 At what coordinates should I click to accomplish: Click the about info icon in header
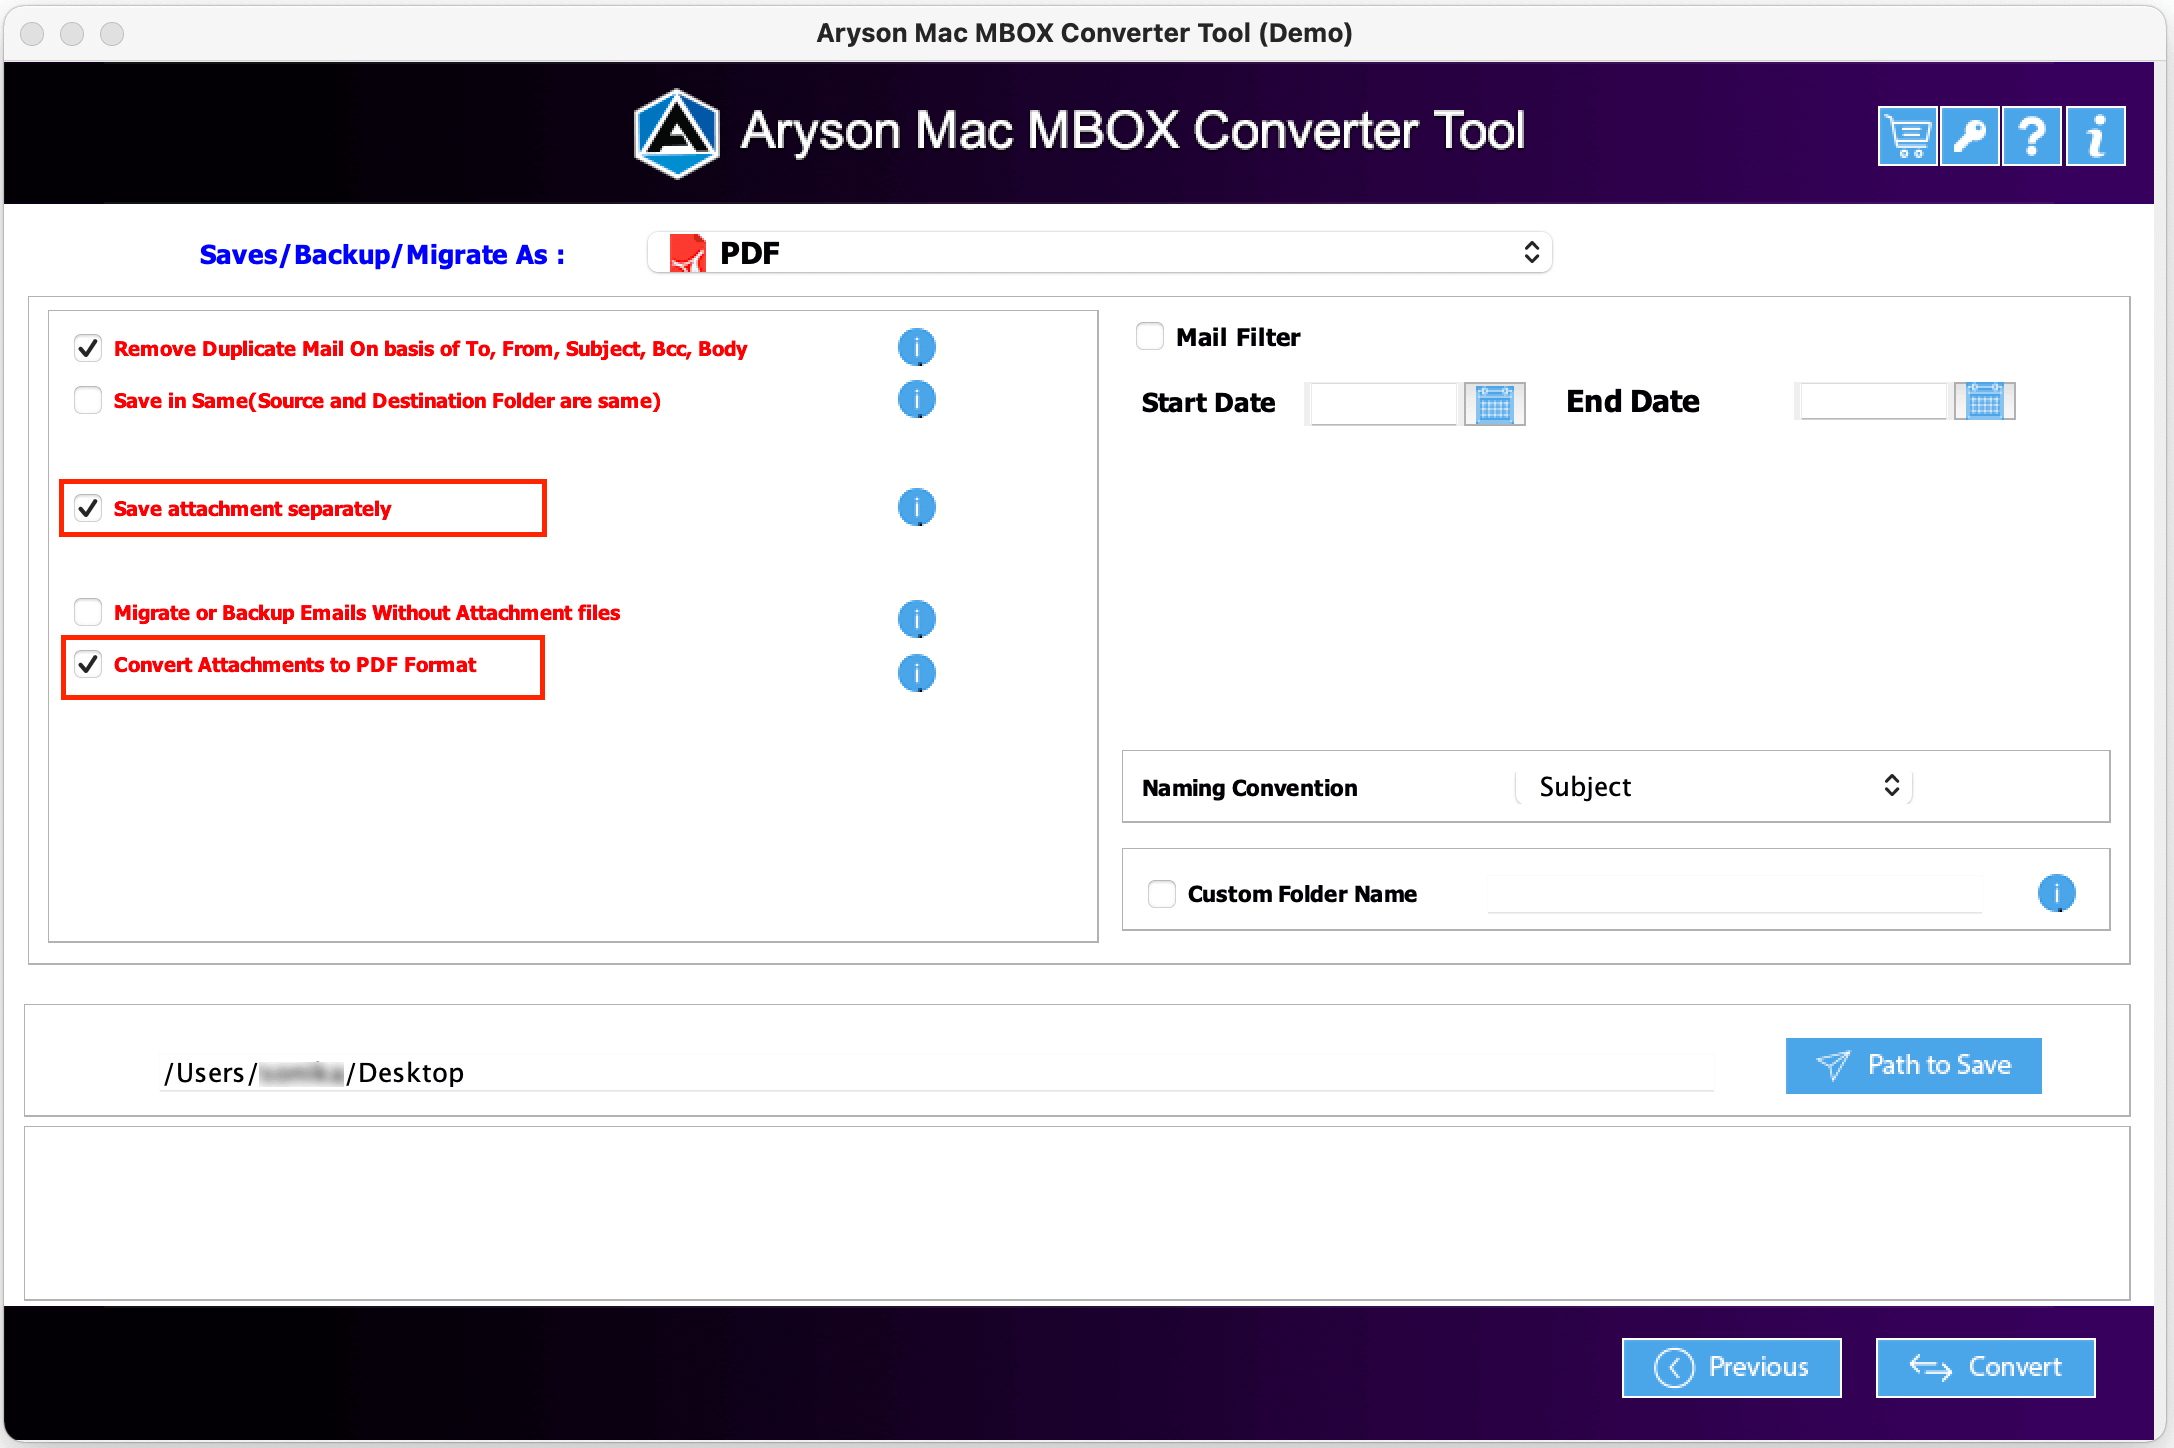pos(2096,136)
